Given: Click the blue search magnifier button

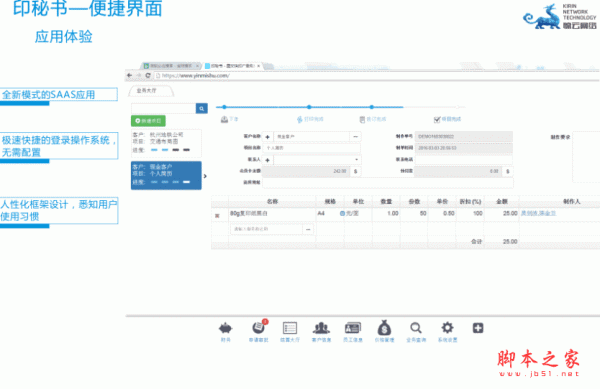Looking at the screenshot, I should (x=202, y=109).
